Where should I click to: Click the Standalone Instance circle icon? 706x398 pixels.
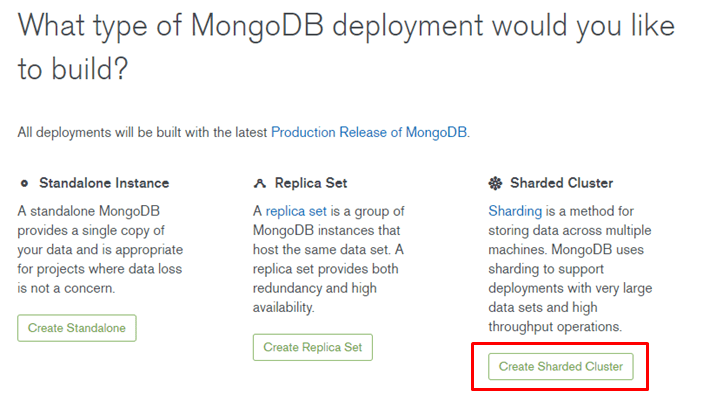click(24, 183)
